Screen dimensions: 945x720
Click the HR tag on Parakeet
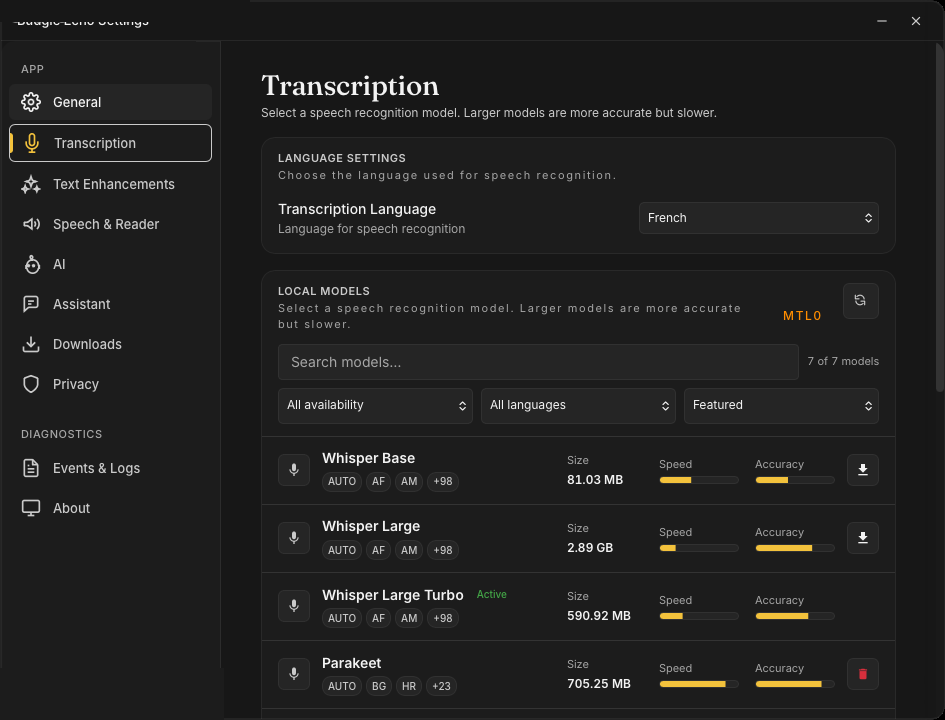(x=409, y=686)
